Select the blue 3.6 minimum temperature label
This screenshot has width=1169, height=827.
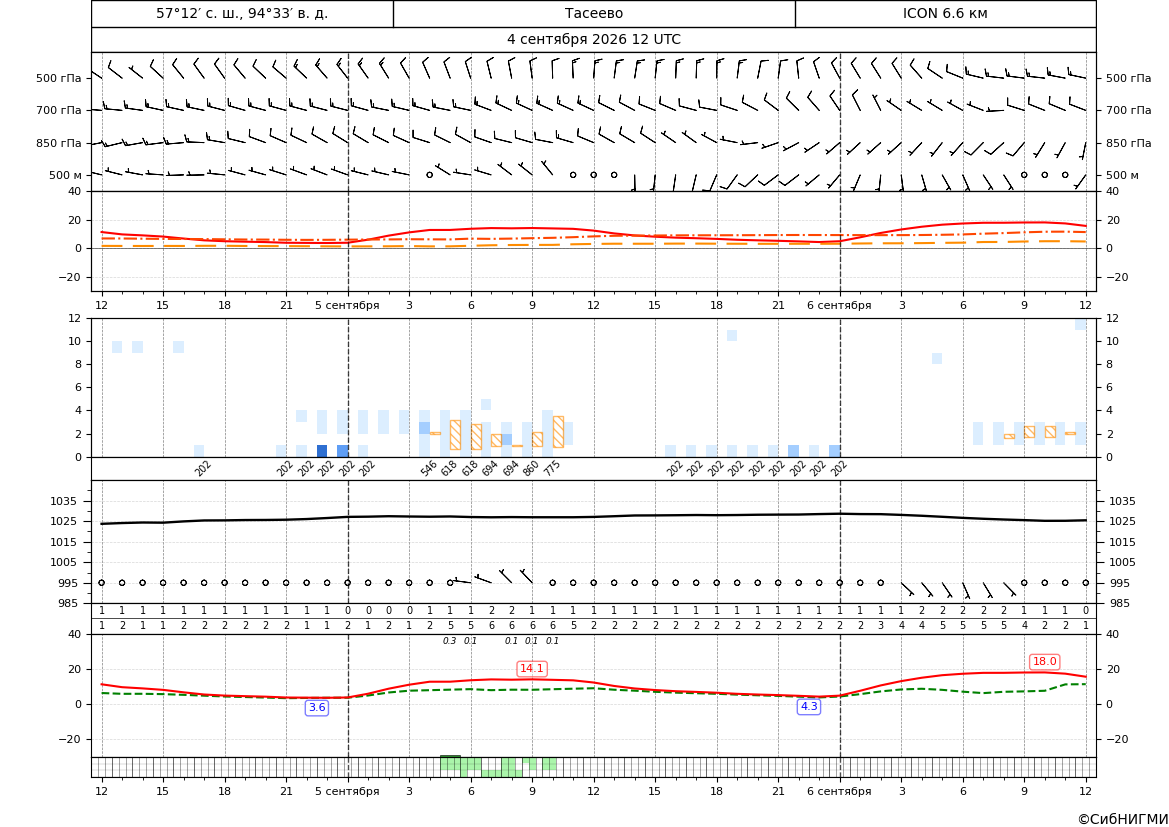[x=317, y=707]
